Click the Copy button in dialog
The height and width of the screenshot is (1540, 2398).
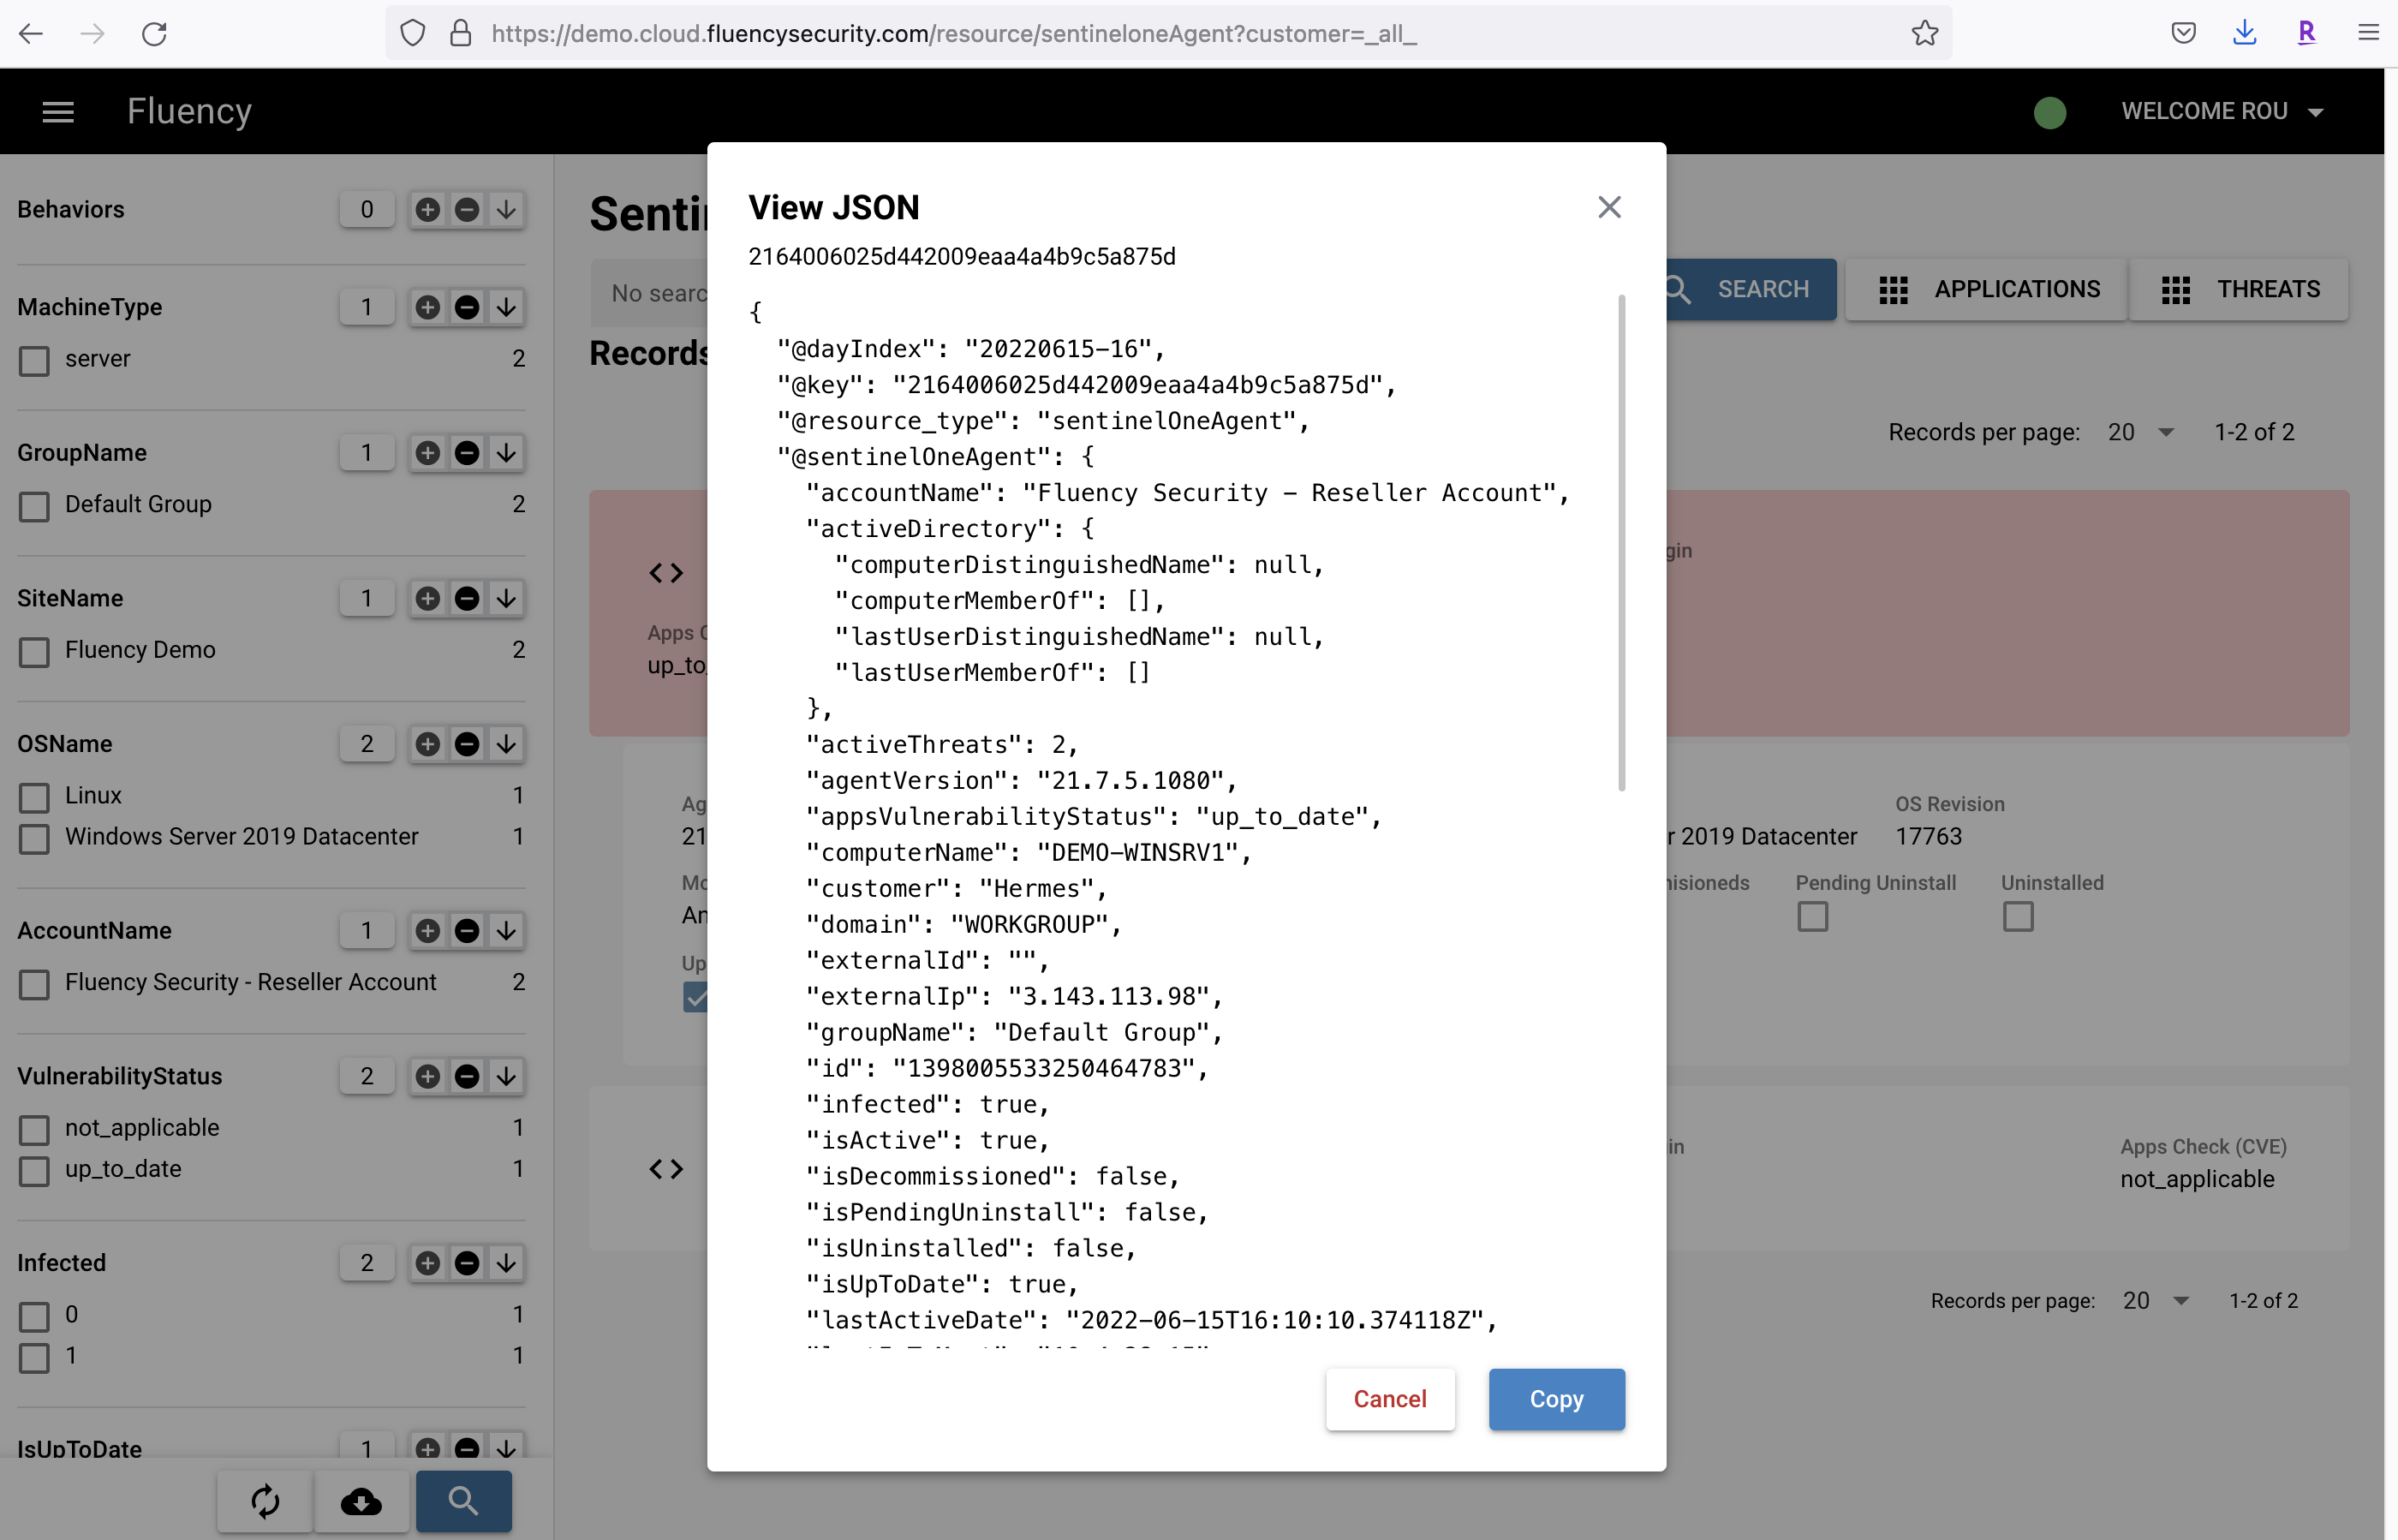pos(1556,1399)
